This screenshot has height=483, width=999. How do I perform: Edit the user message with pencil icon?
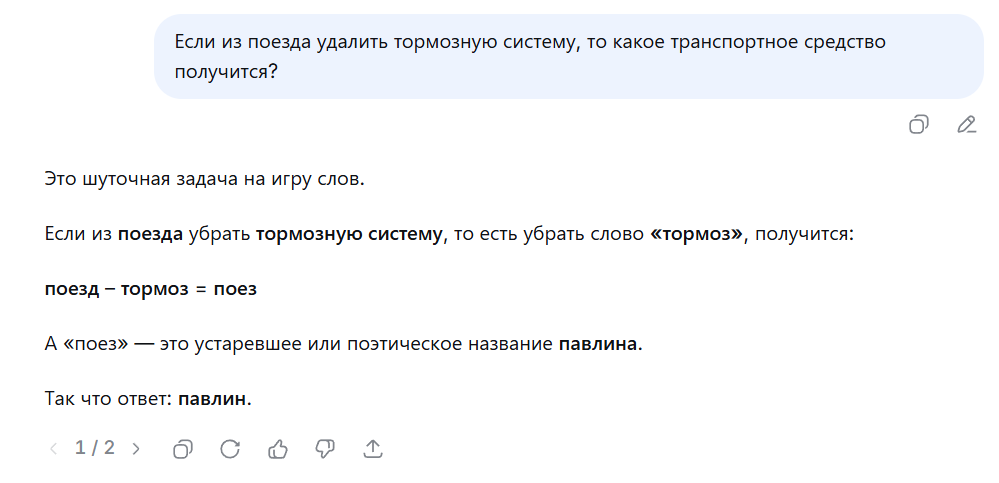click(x=966, y=125)
